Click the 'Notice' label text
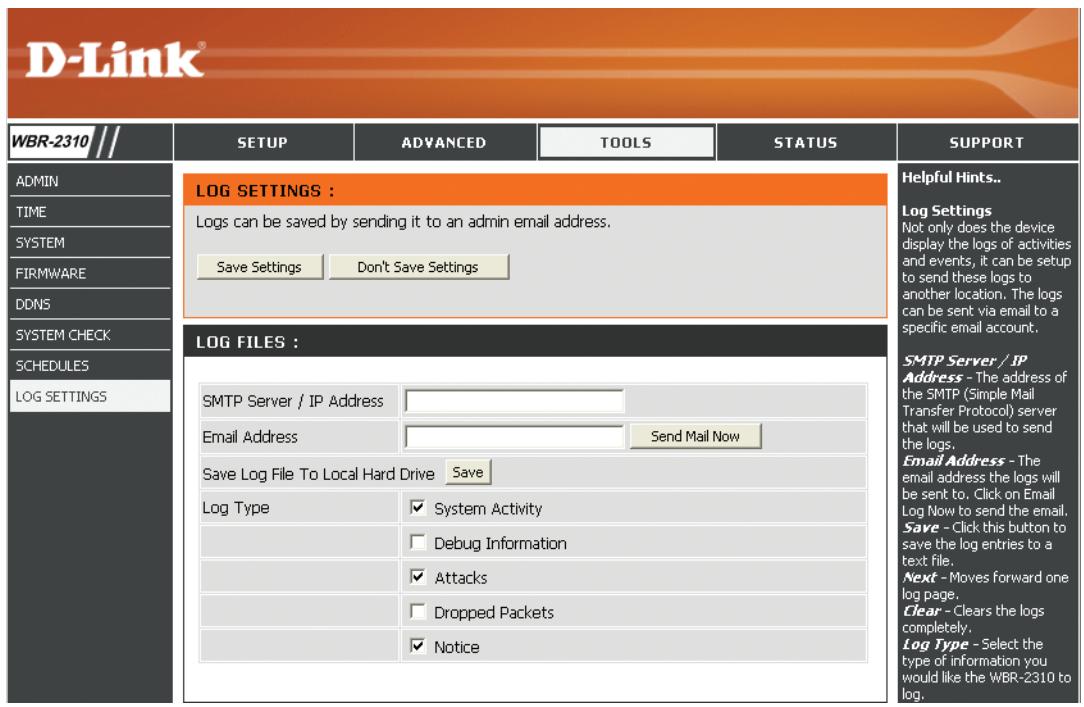The width and height of the screenshot is (1084, 707). 456,647
